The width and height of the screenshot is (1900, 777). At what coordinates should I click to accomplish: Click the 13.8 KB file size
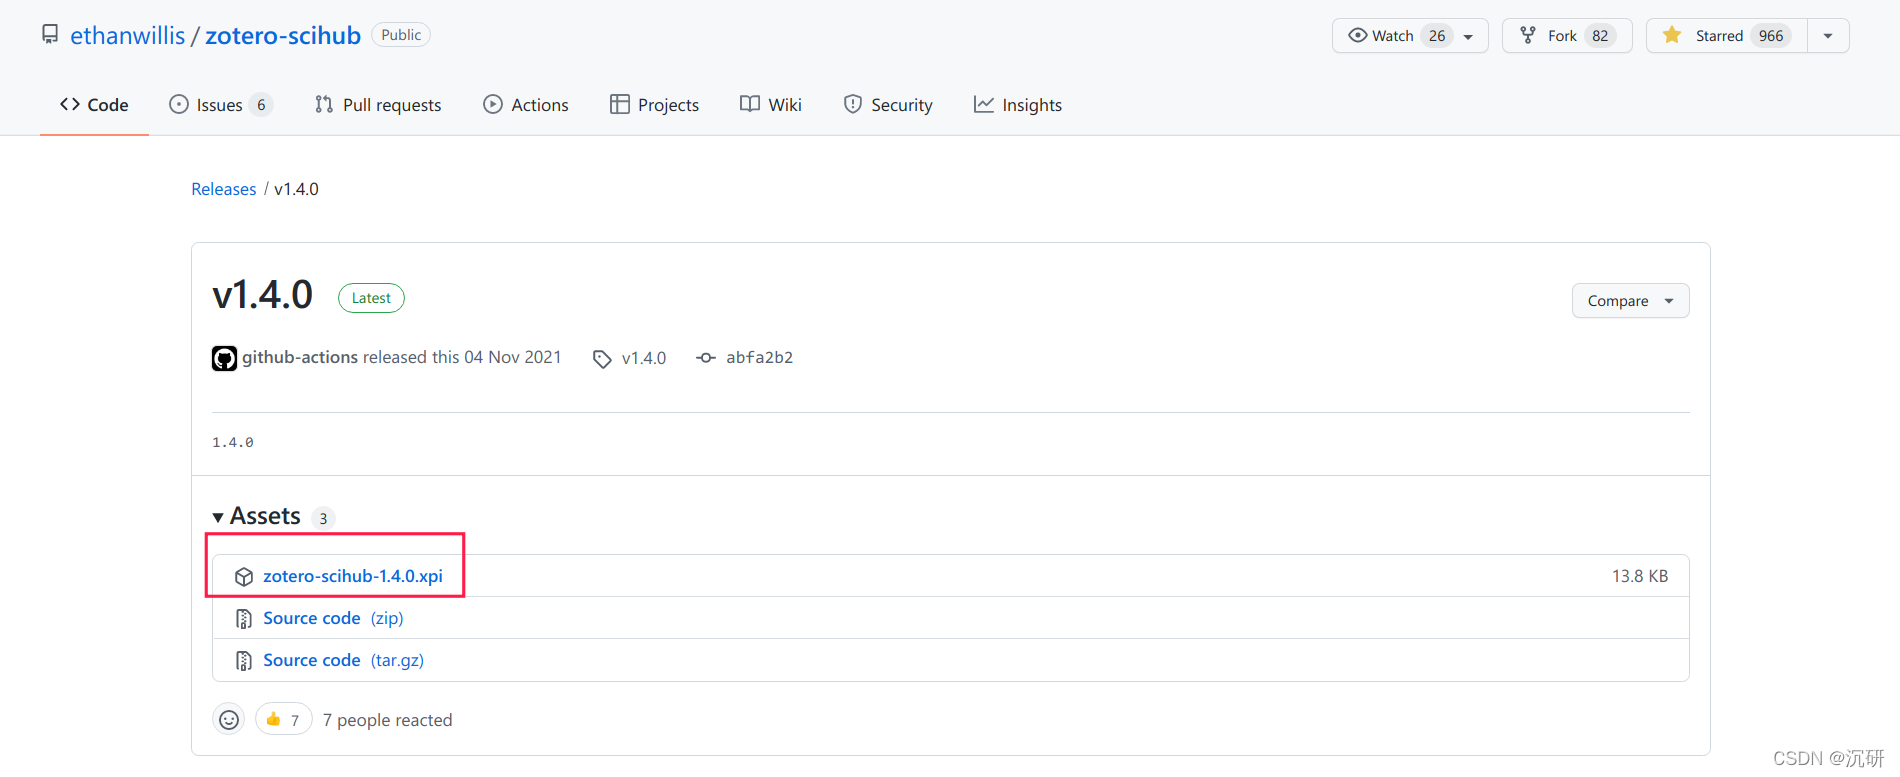click(x=1640, y=576)
